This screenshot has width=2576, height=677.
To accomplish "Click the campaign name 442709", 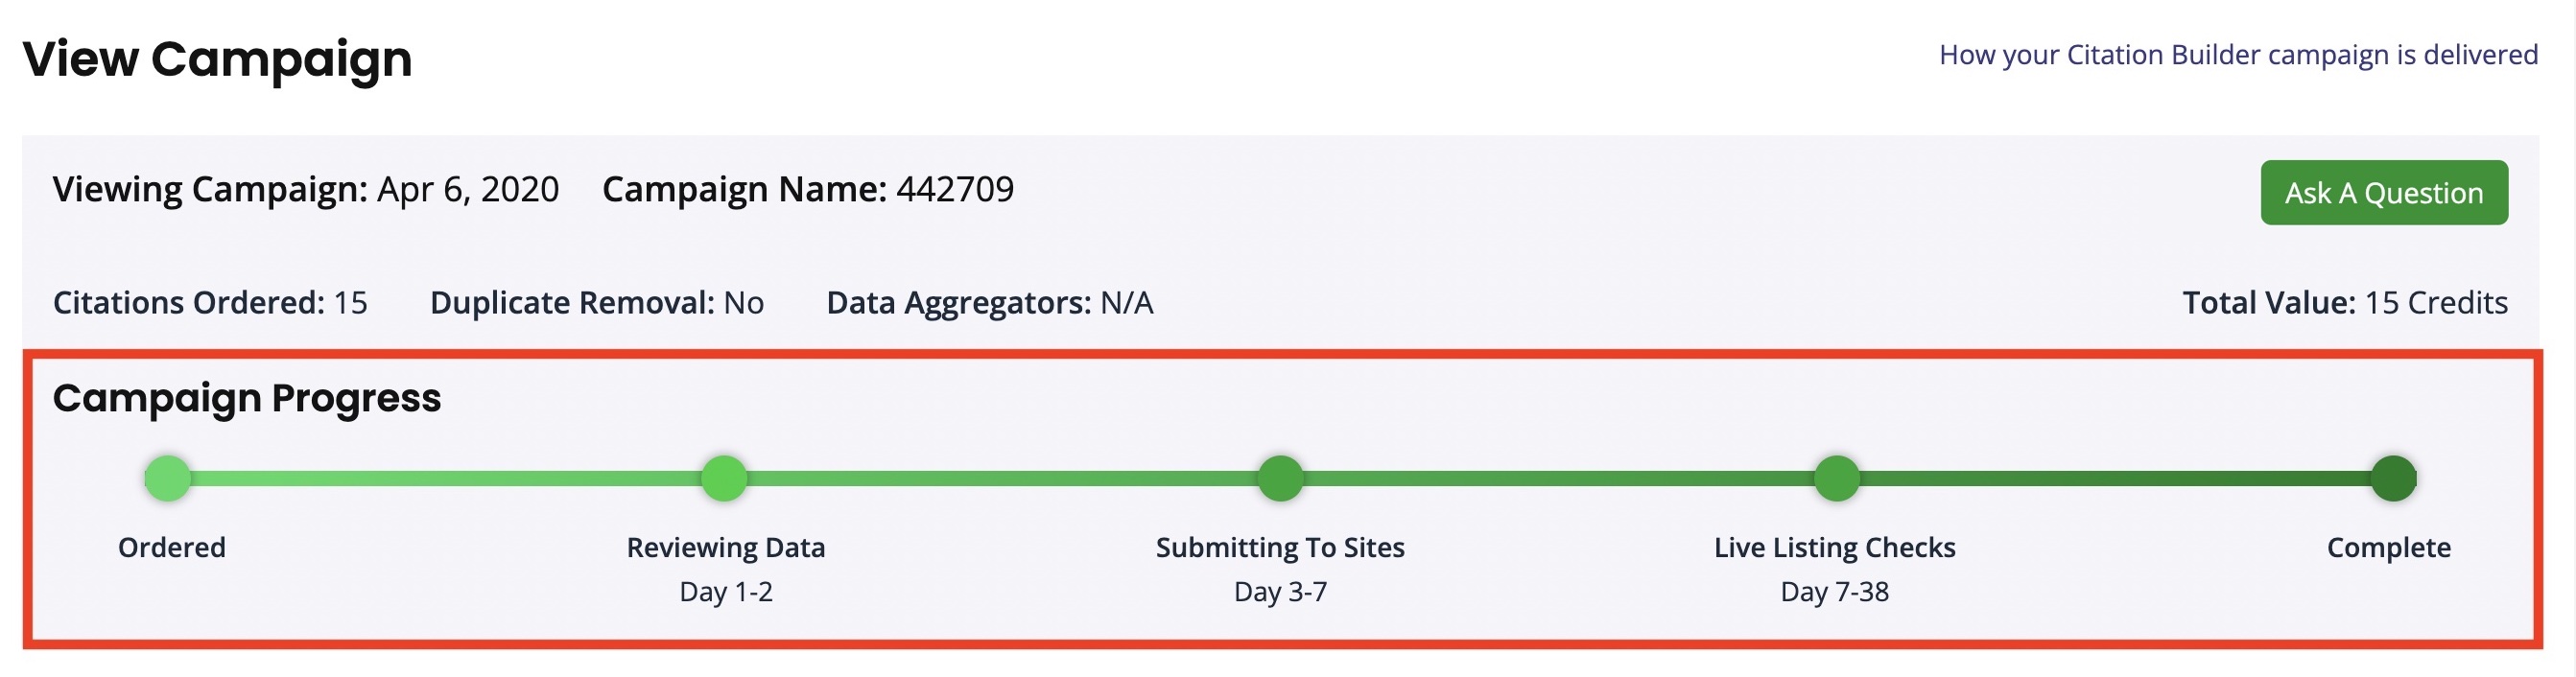I will [x=954, y=189].
